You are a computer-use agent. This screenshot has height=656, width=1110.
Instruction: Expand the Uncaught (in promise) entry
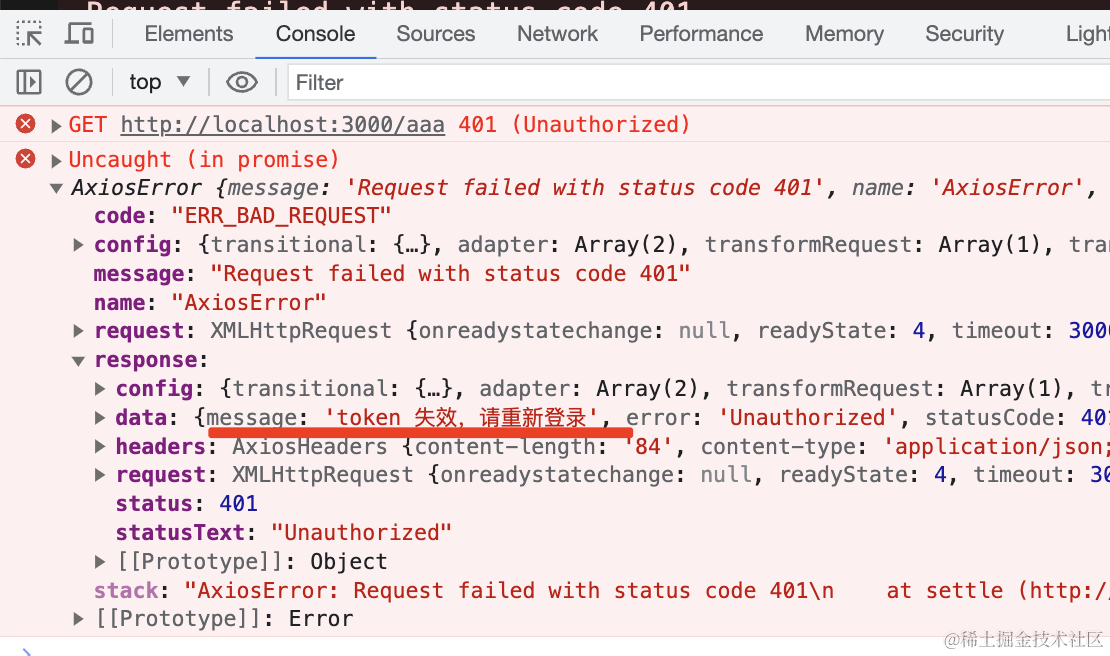[x=56, y=161]
